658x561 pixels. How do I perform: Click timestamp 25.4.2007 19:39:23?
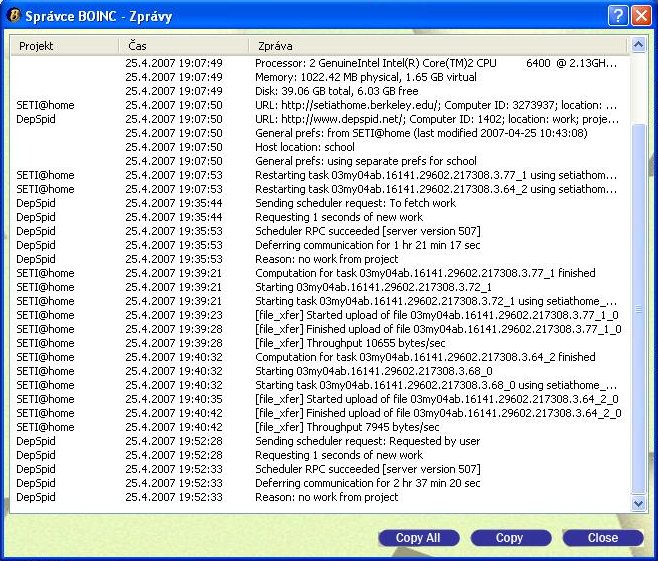(x=174, y=315)
